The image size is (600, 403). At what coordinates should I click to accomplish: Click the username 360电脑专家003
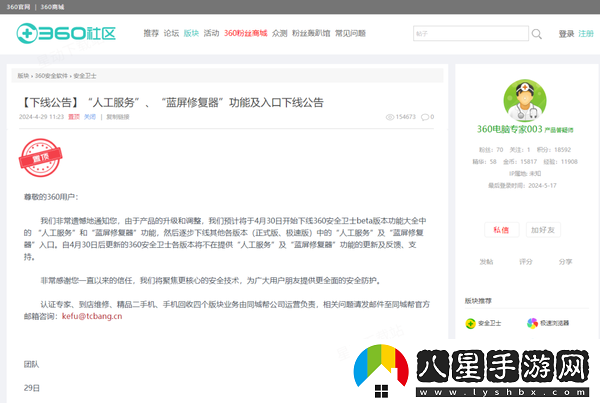point(509,129)
